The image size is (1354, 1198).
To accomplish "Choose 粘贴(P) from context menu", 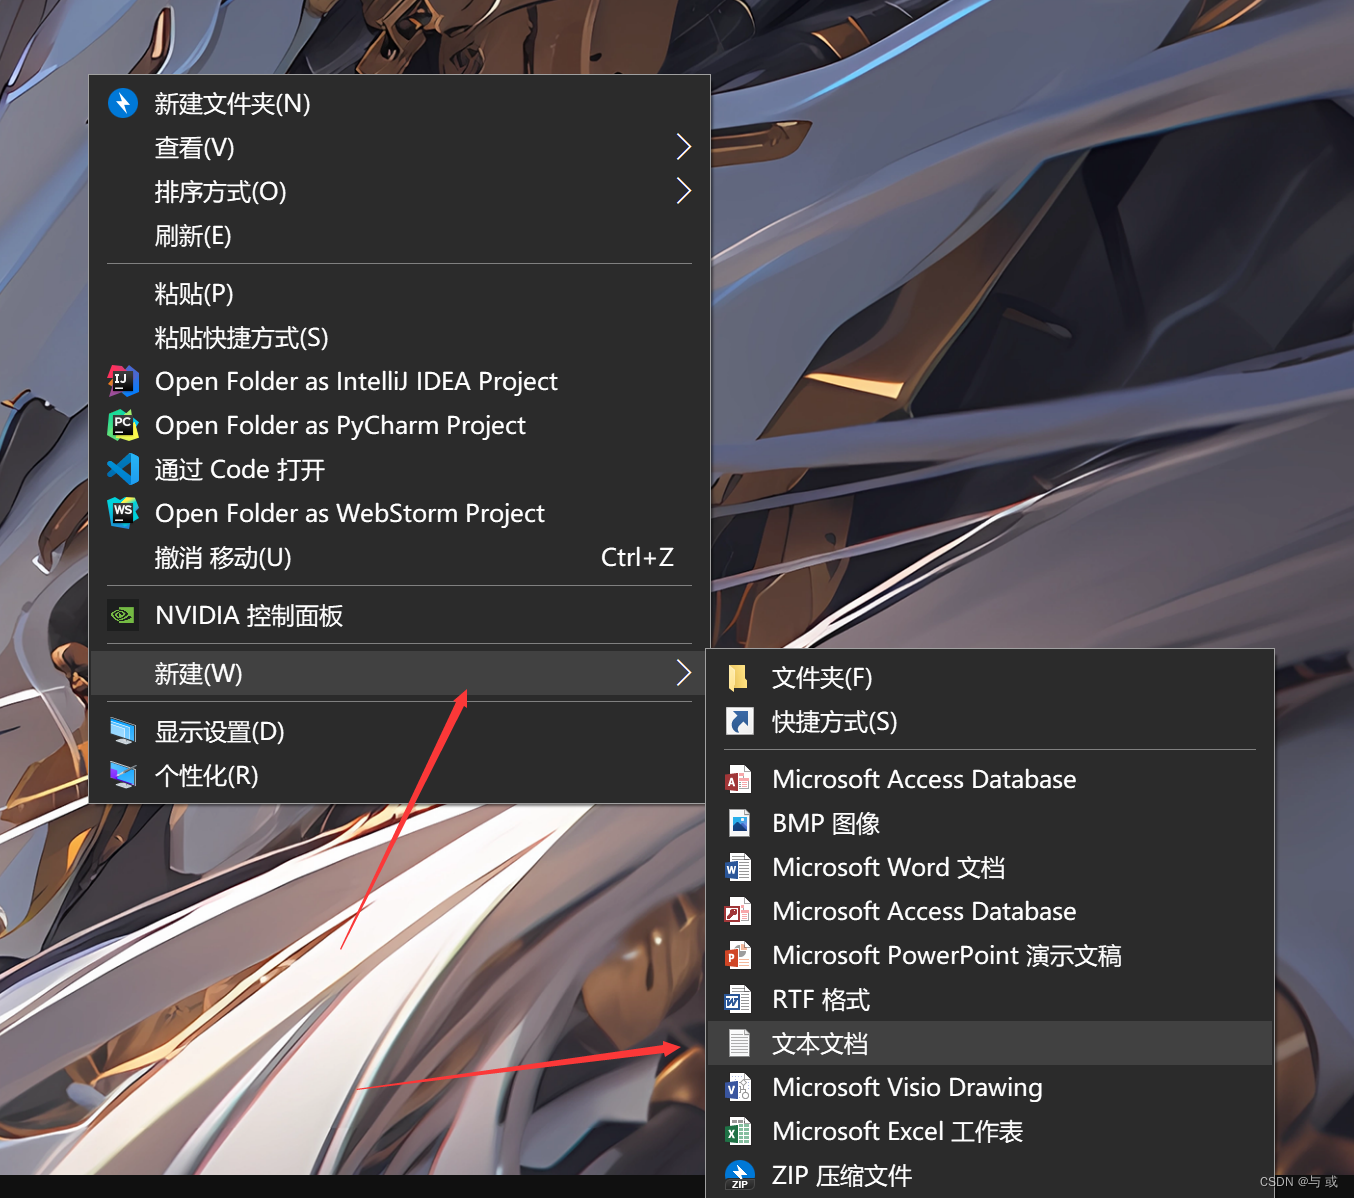I will click(400, 293).
